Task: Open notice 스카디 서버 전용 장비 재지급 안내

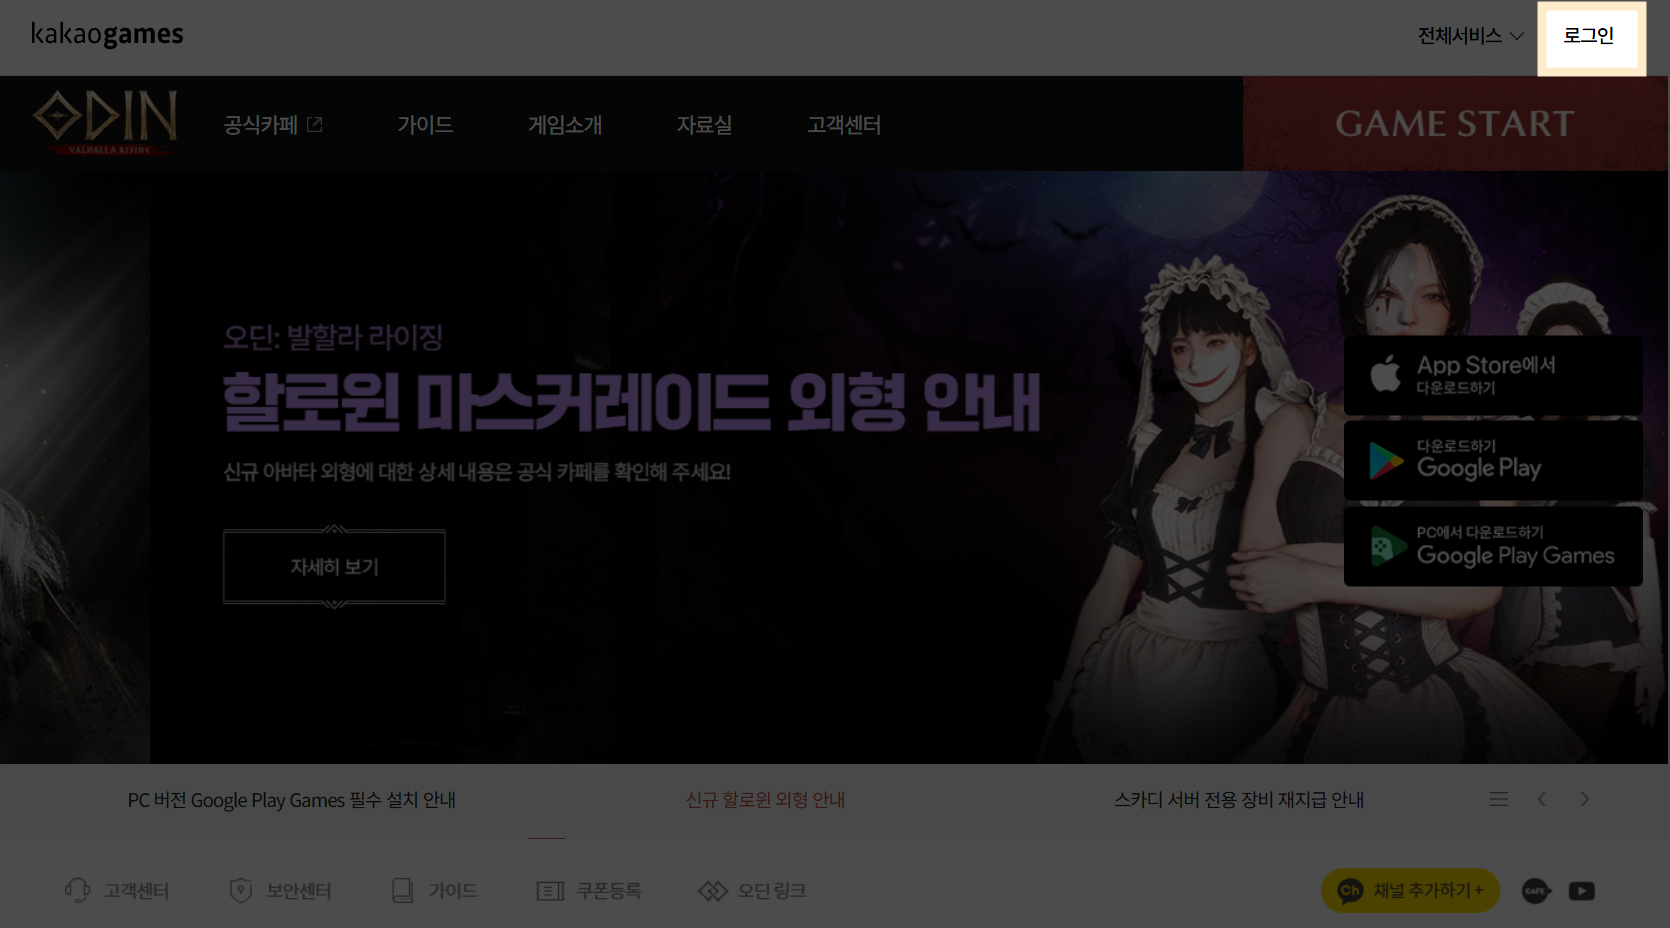Action: [1239, 800]
